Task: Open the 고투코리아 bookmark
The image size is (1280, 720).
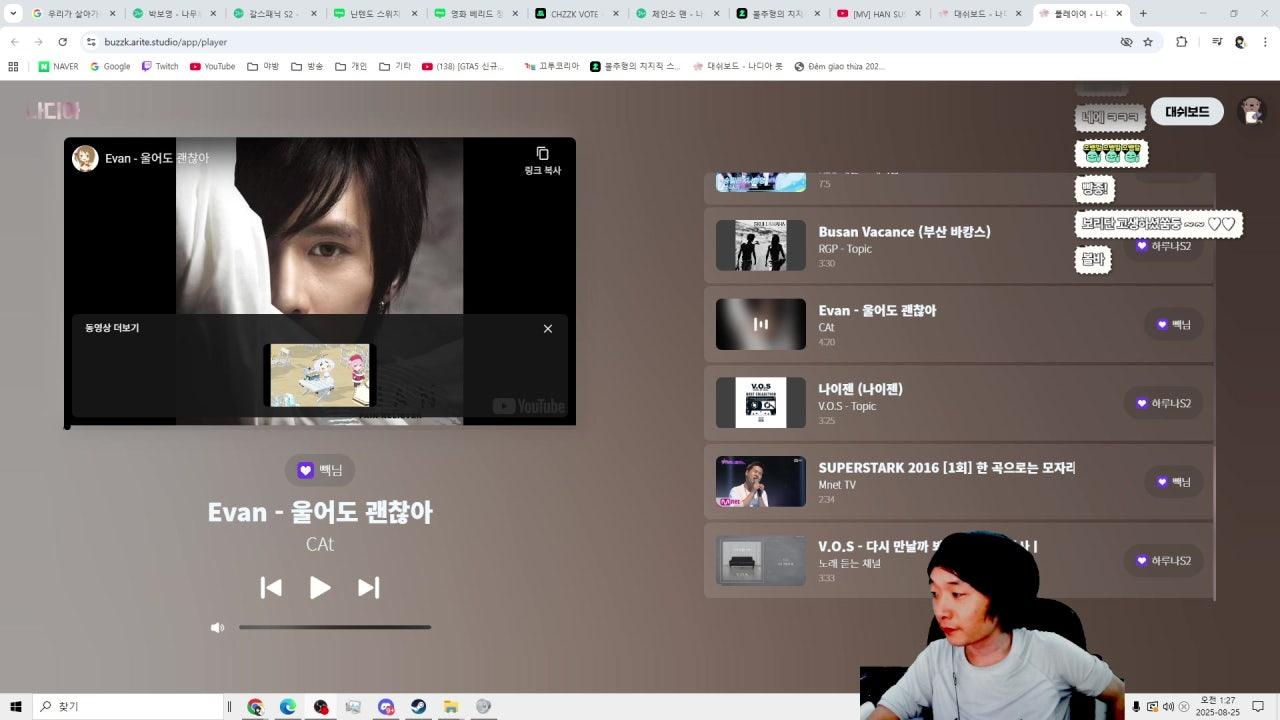Action: 552,66
